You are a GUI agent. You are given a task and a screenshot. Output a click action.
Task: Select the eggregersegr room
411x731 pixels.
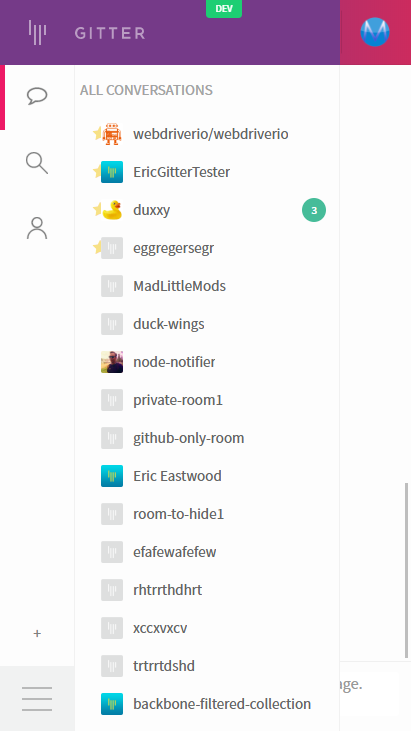point(207,248)
